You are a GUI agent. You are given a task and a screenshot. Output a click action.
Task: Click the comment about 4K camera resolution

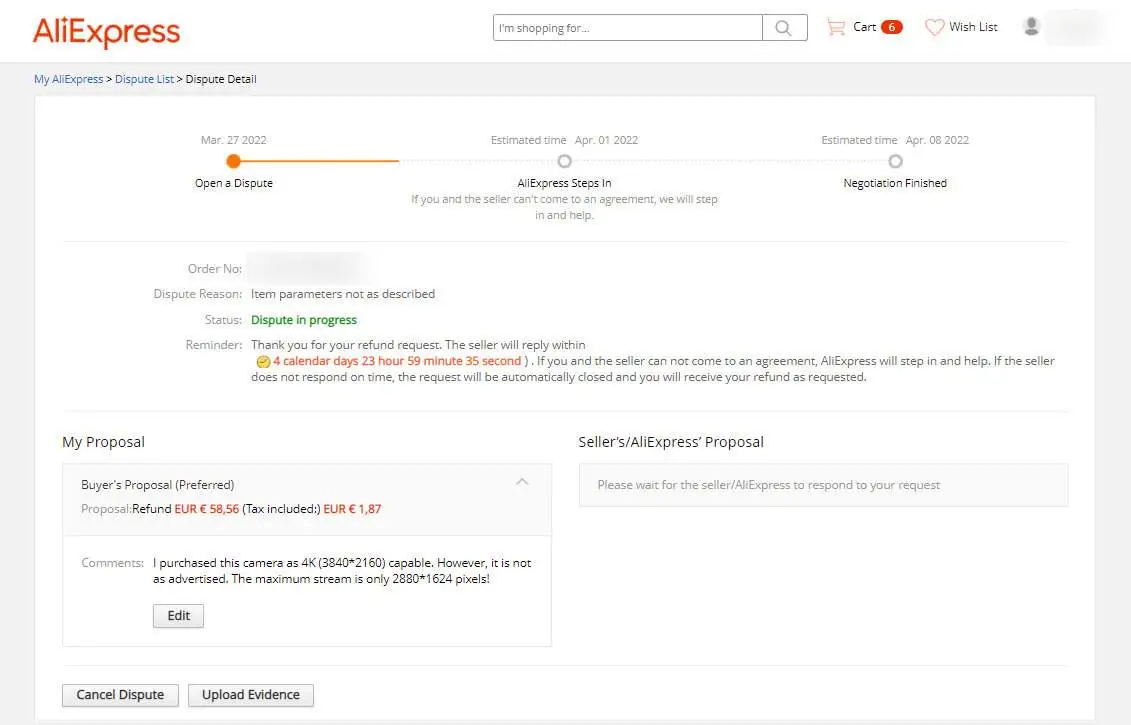pos(342,571)
